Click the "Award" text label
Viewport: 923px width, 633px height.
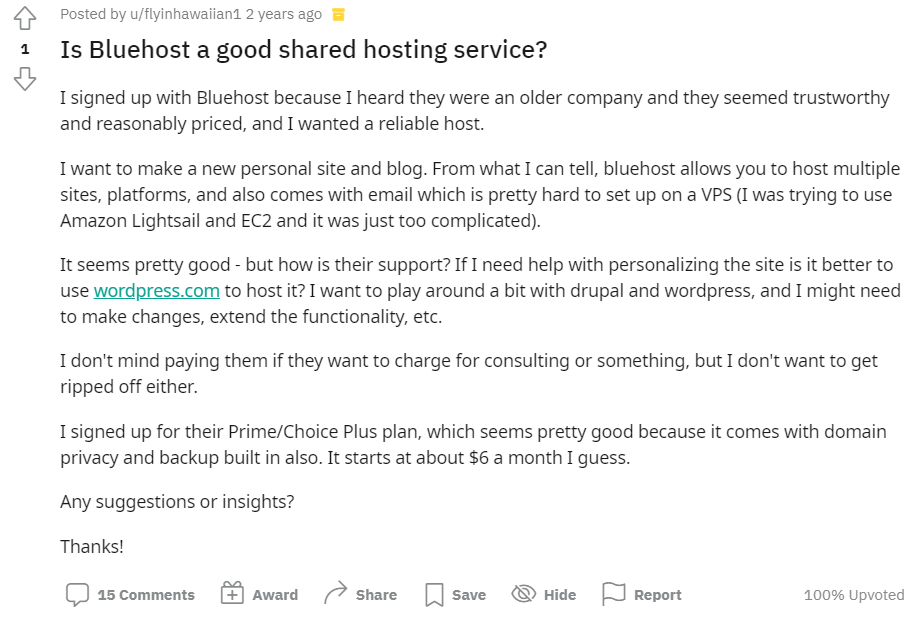pos(275,595)
